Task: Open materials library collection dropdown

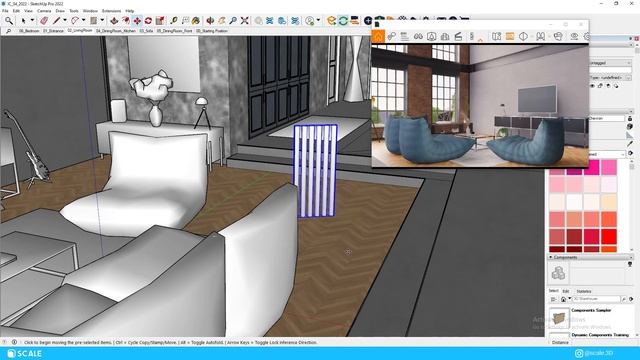Action: tap(607, 154)
